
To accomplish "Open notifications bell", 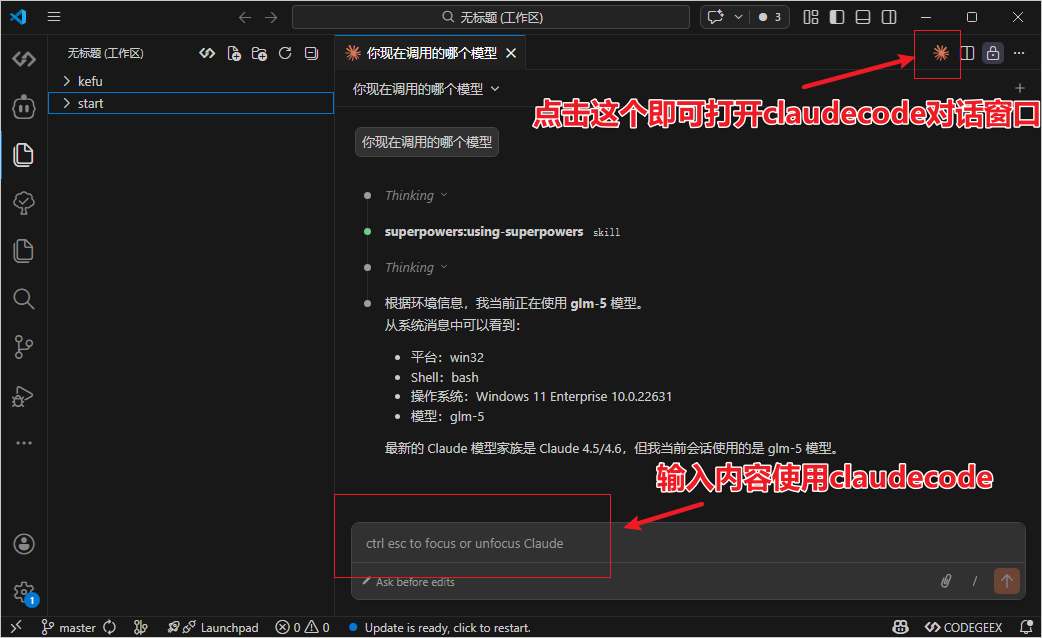I will (1026, 627).
